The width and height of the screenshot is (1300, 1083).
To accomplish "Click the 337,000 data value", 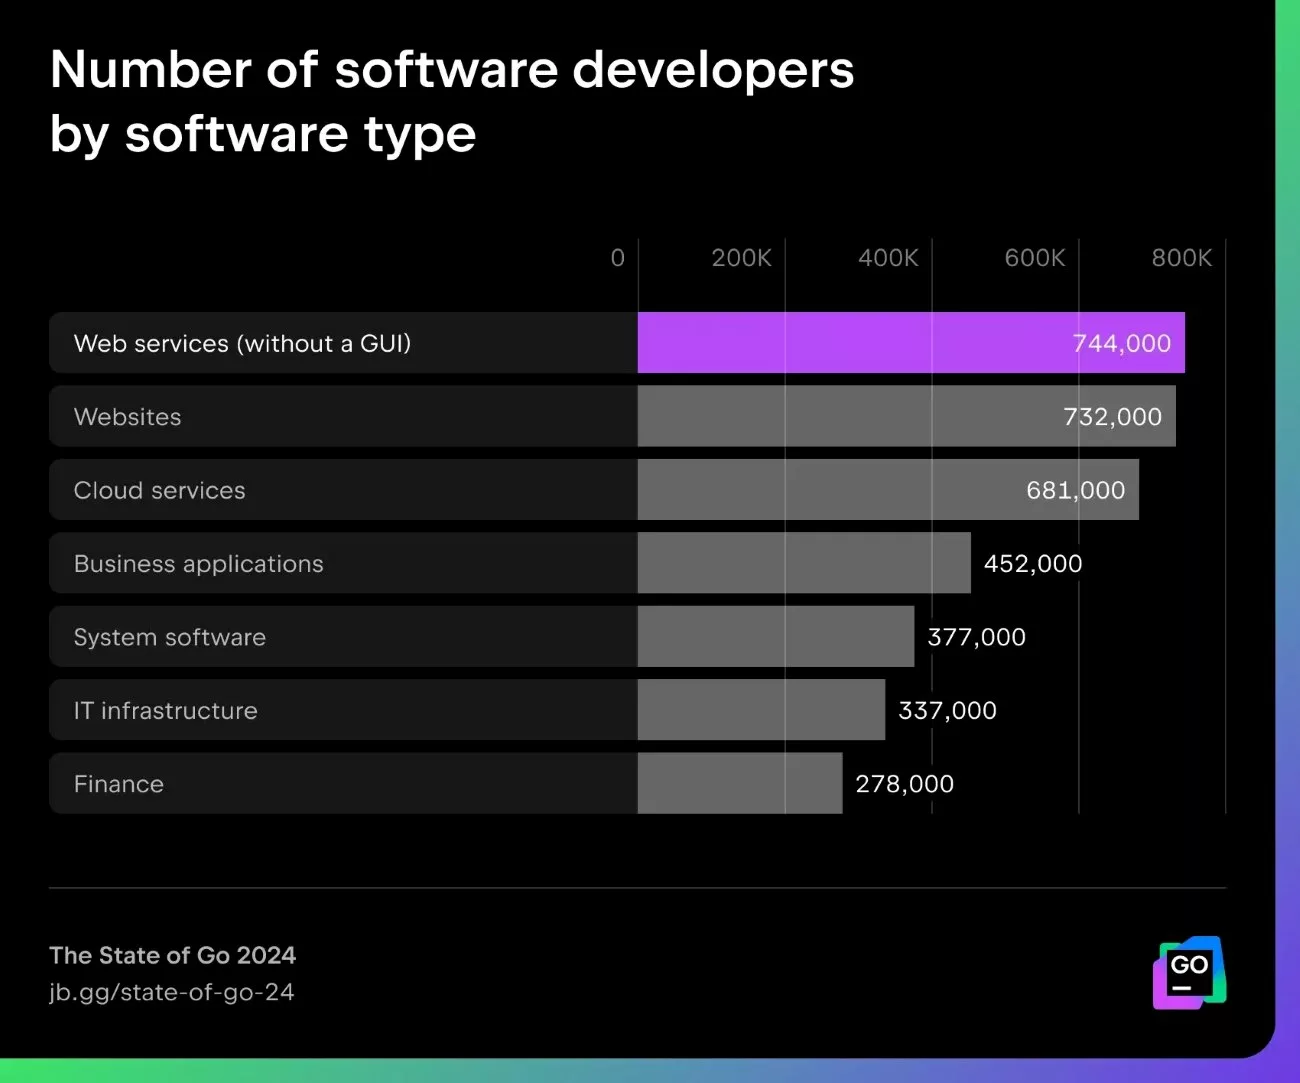I will coord(947,711).
